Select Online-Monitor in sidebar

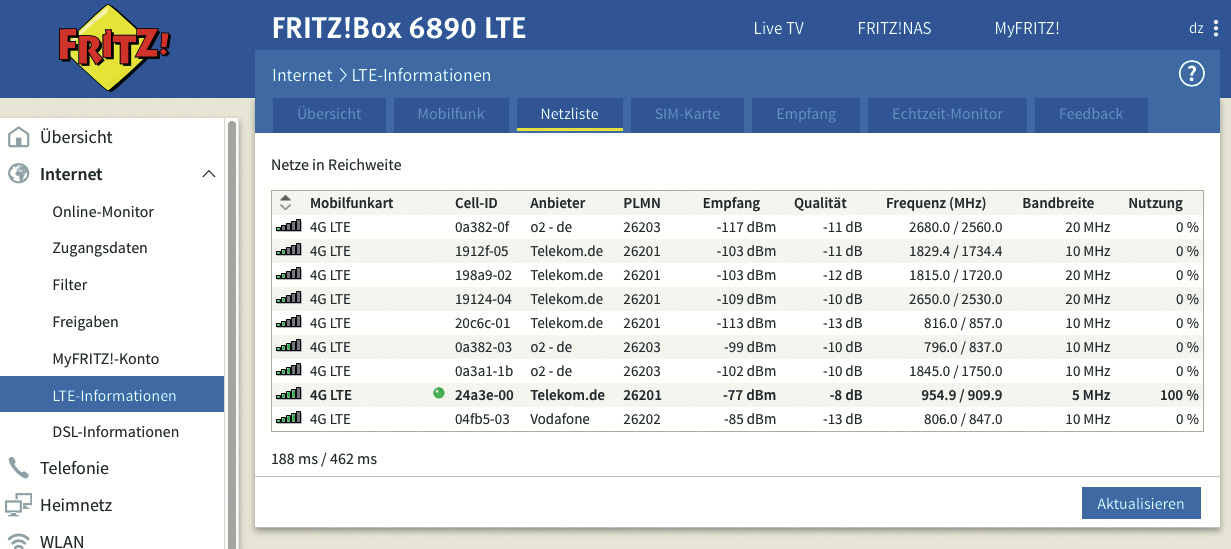(x=103, y=212)
